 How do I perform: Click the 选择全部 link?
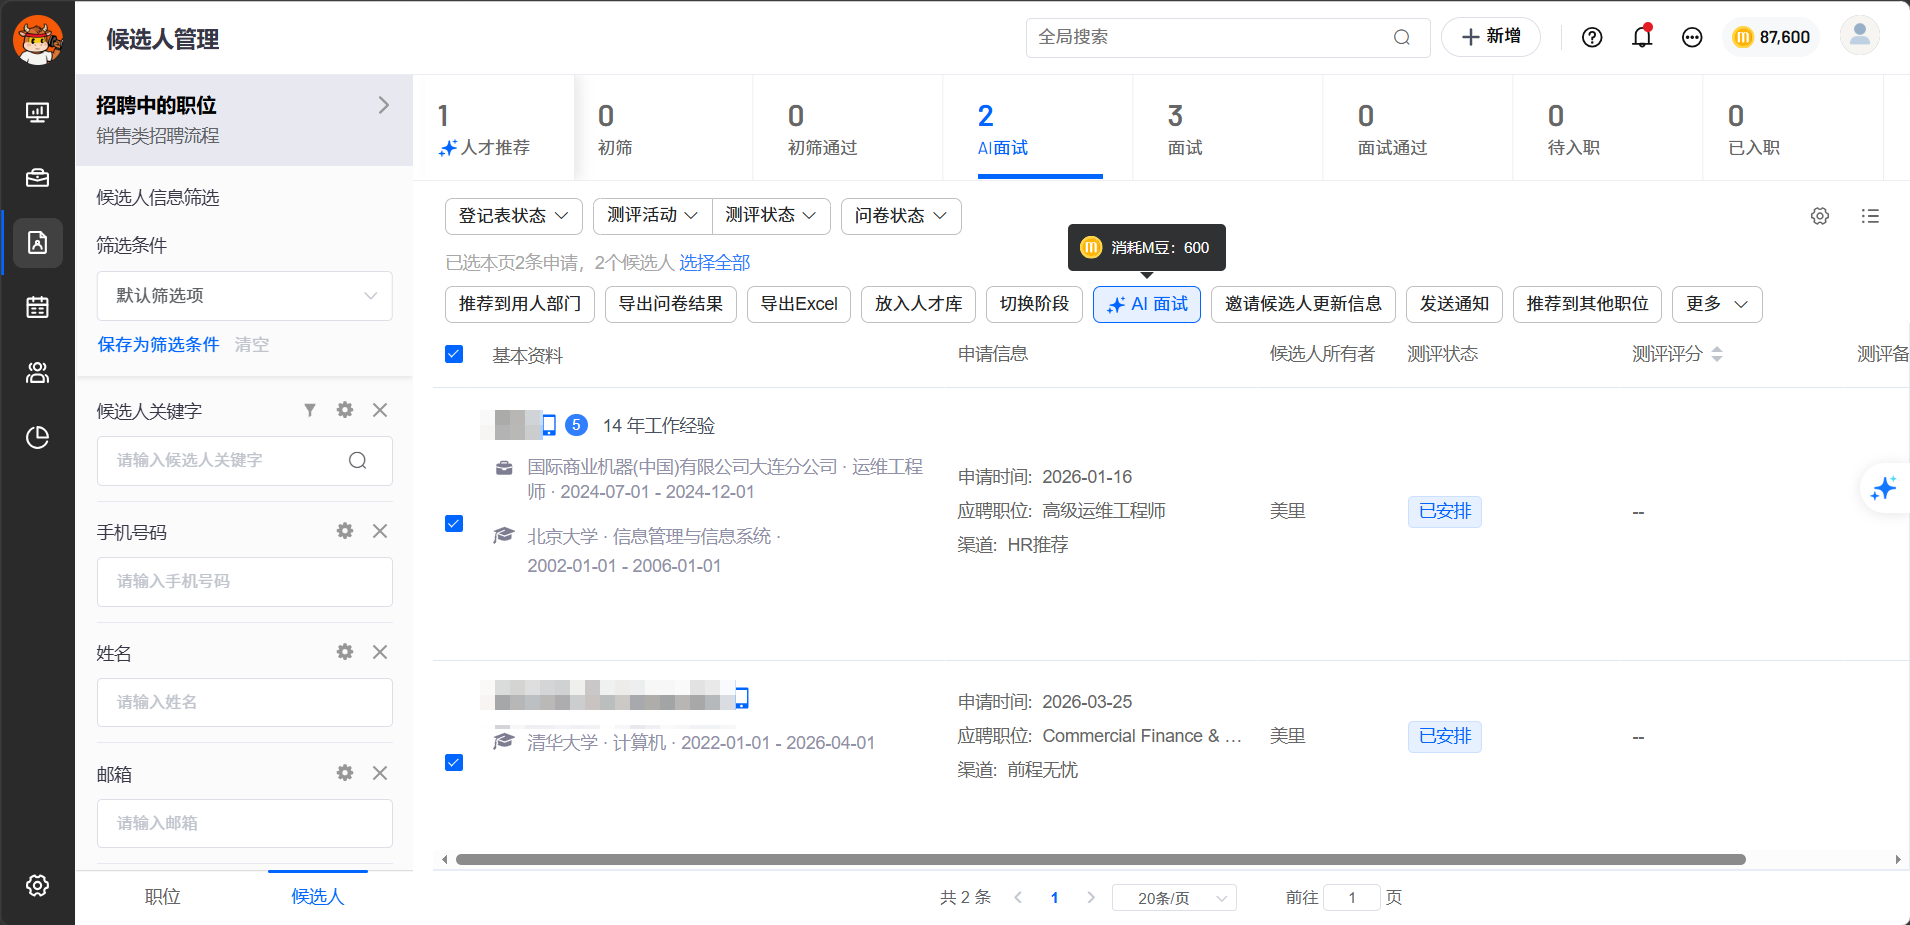coord(714,263)
